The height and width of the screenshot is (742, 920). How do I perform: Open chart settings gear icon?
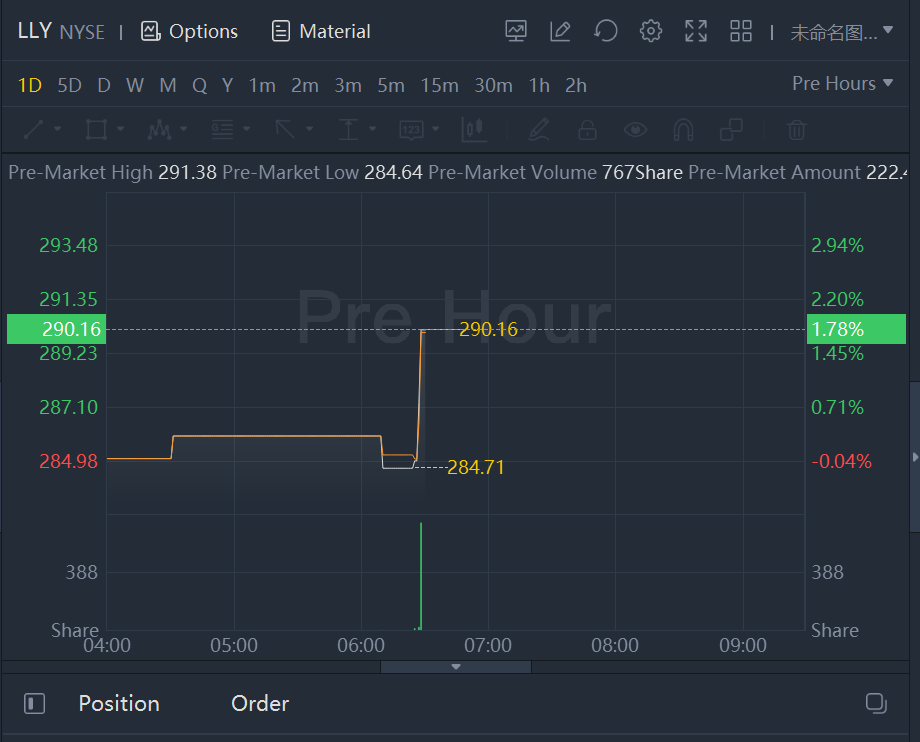point(651,31)
